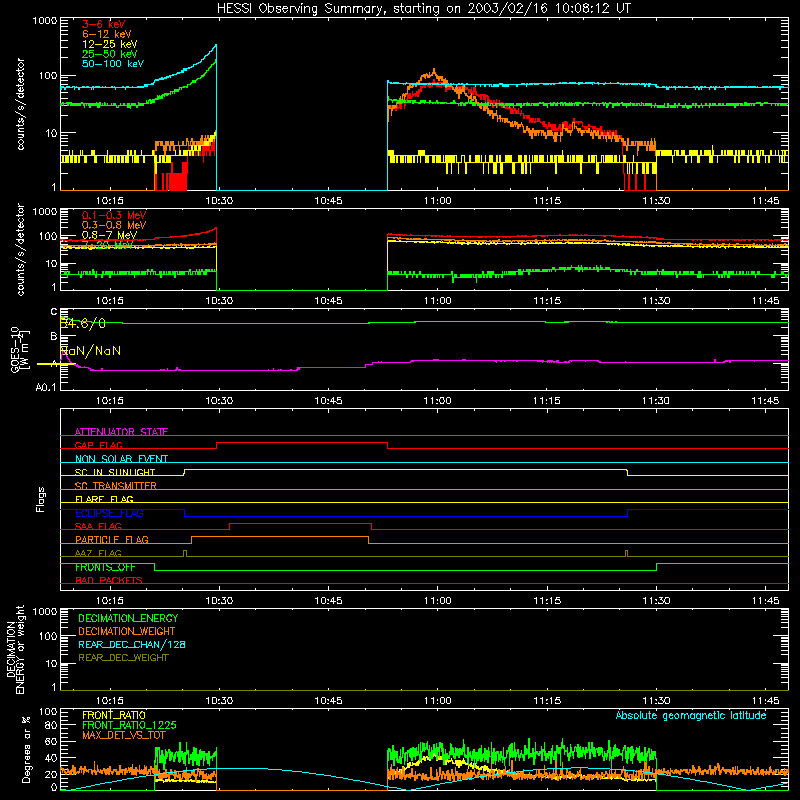This screenshot has width=800, height=800.
Task: Click the 25-50 keV legend label
Action: pyautogui.click(x=110, y=54)
